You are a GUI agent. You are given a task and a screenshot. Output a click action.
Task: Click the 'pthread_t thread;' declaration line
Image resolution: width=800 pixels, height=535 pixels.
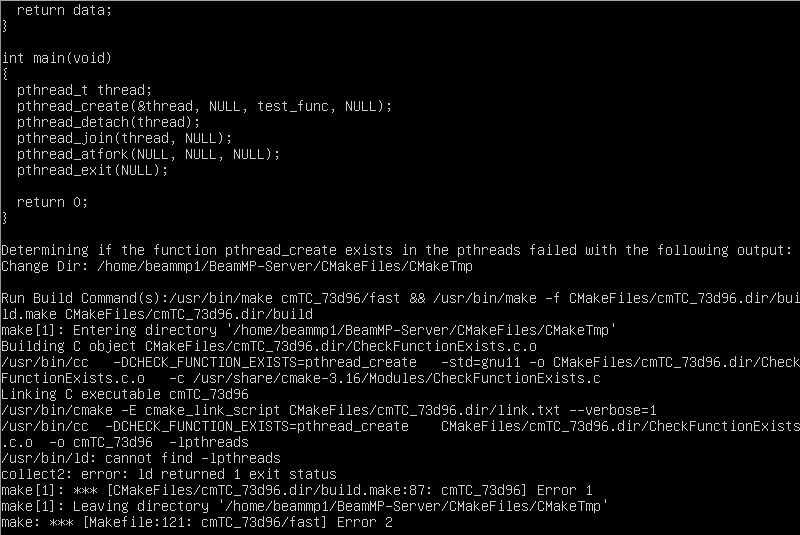(84, 90)
